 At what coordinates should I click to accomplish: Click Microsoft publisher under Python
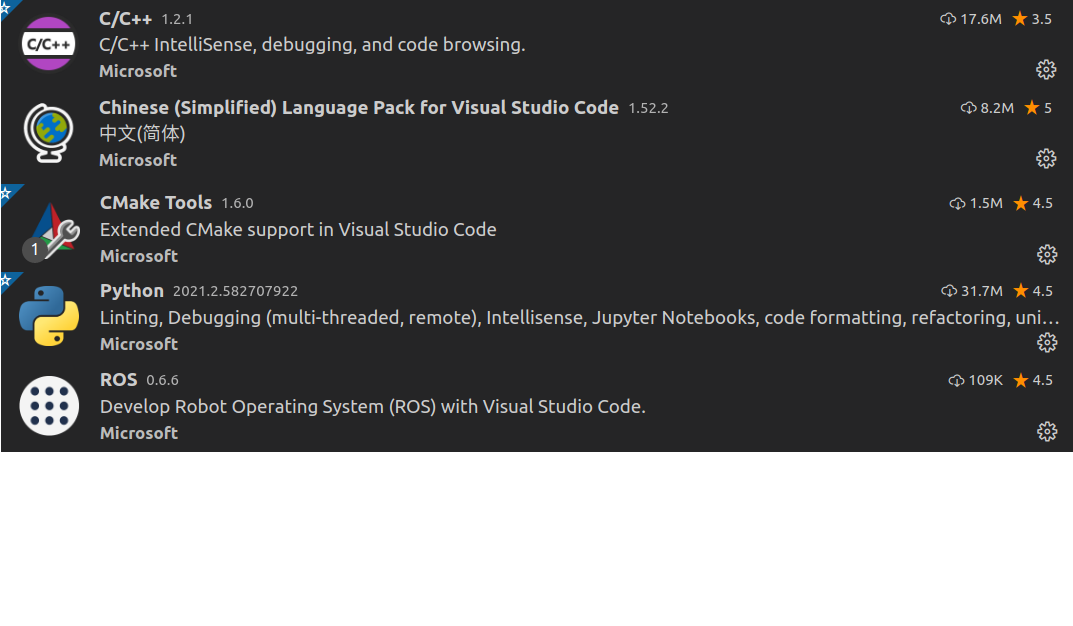[139, 344]
